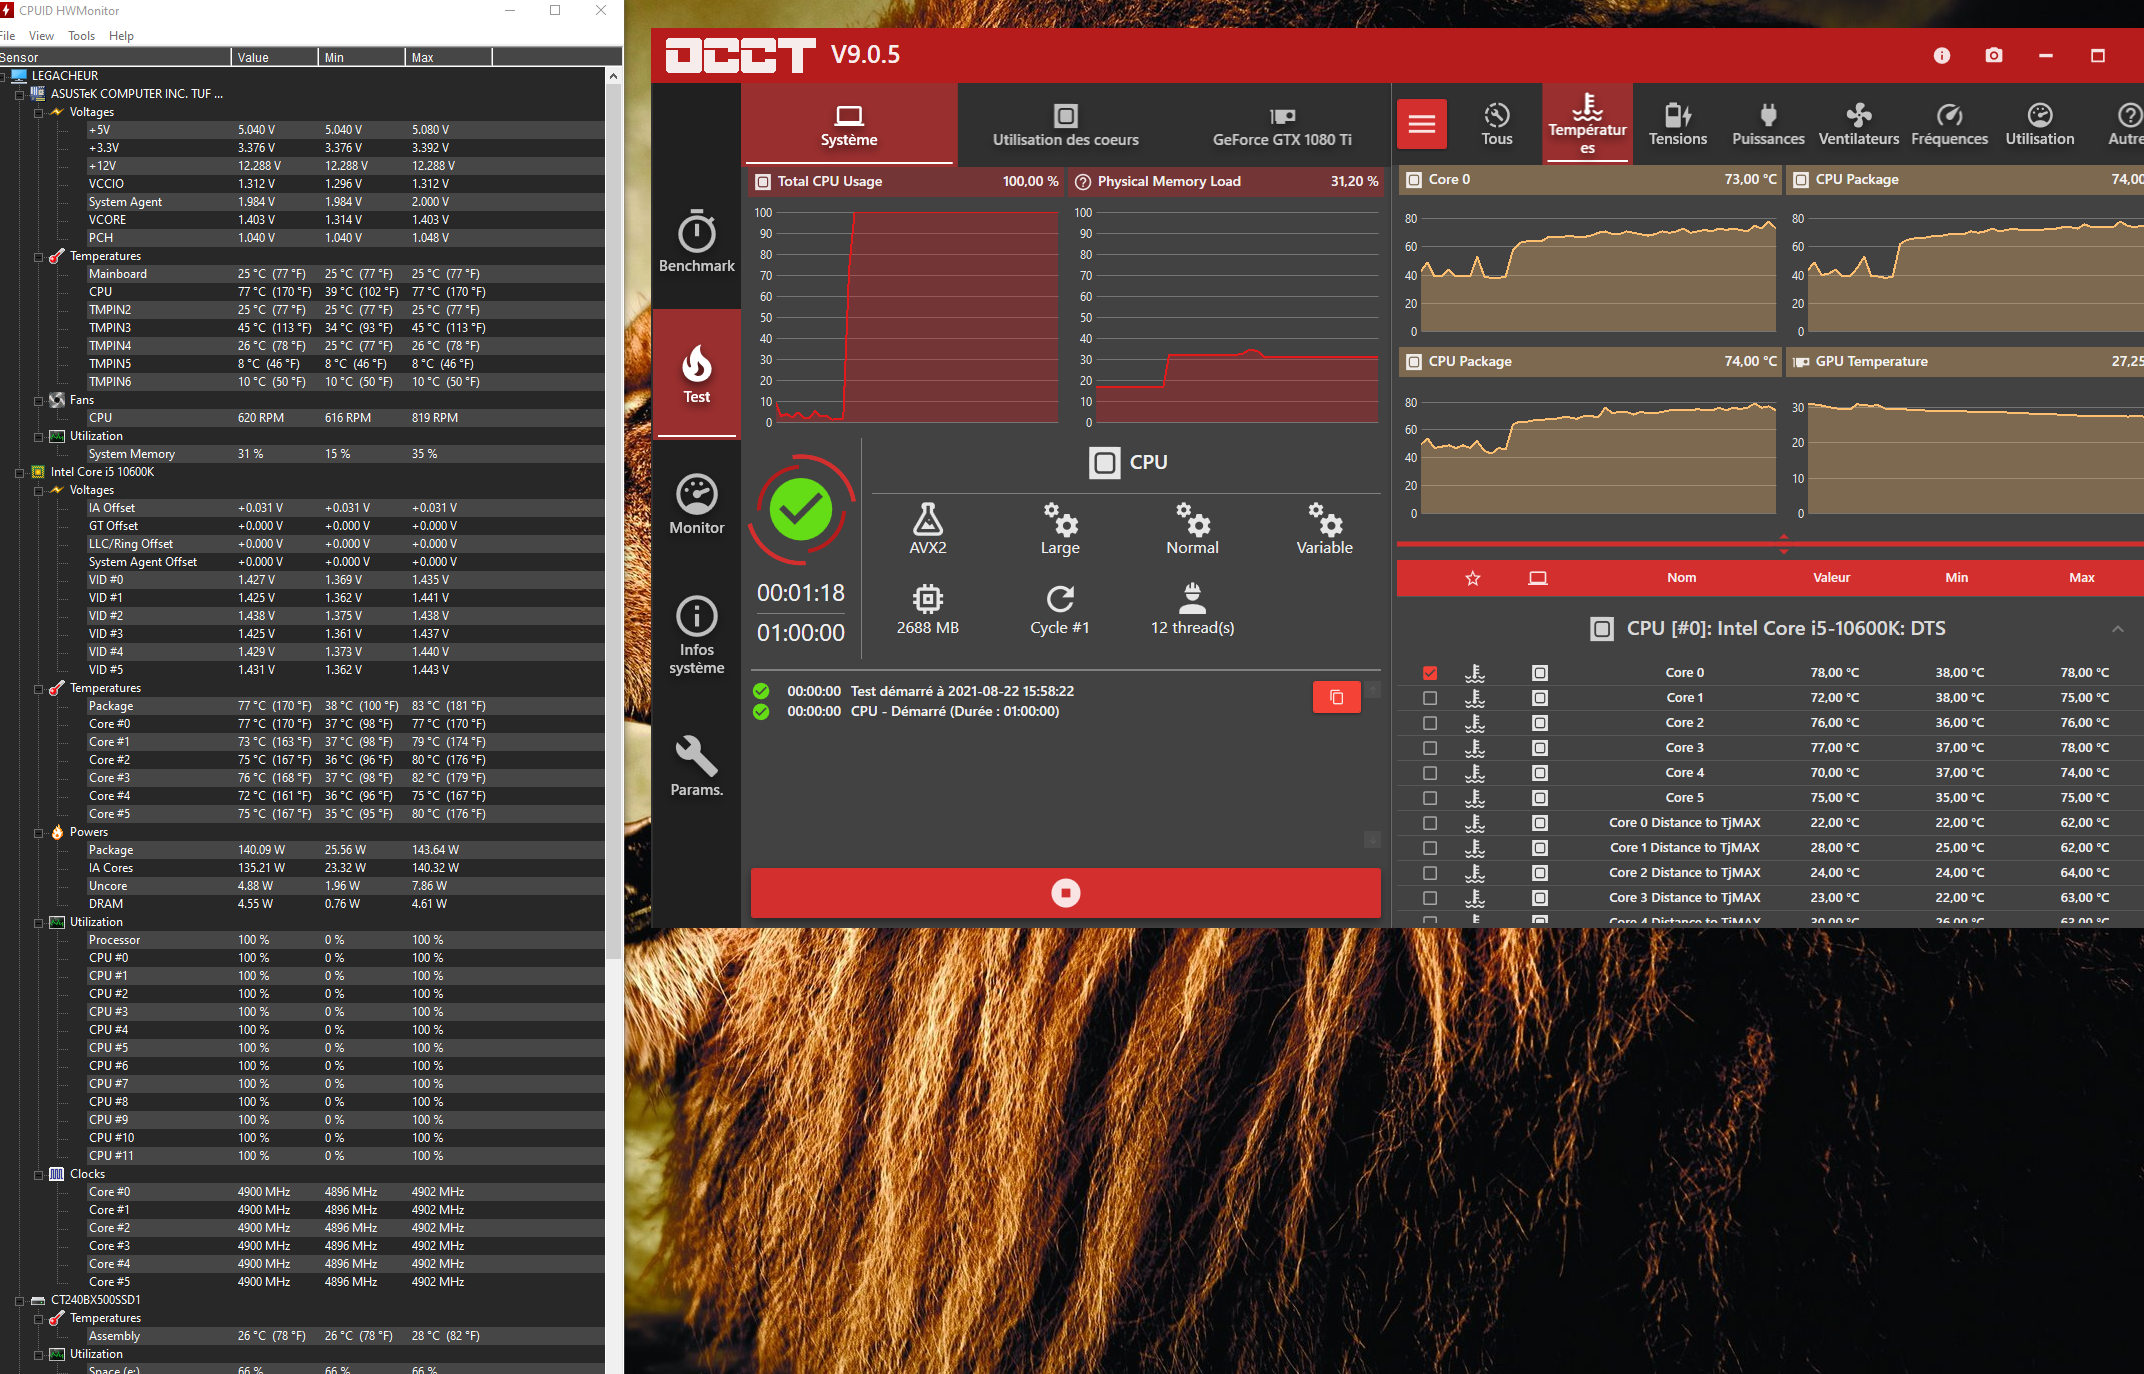The height and width of the screenshot is (1374, 2144).
Task: Open the red hamburger menu in OCCT
Action: click(1422, 124)
